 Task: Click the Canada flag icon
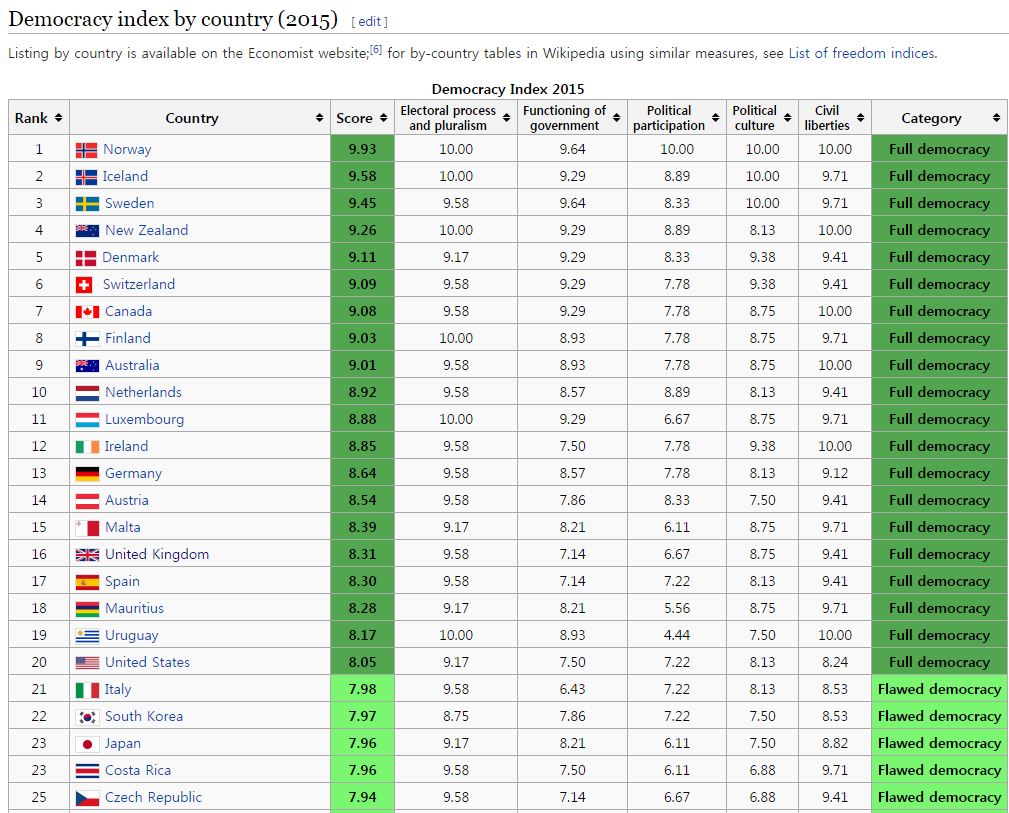pyautogui.click(x=87, y=312)
